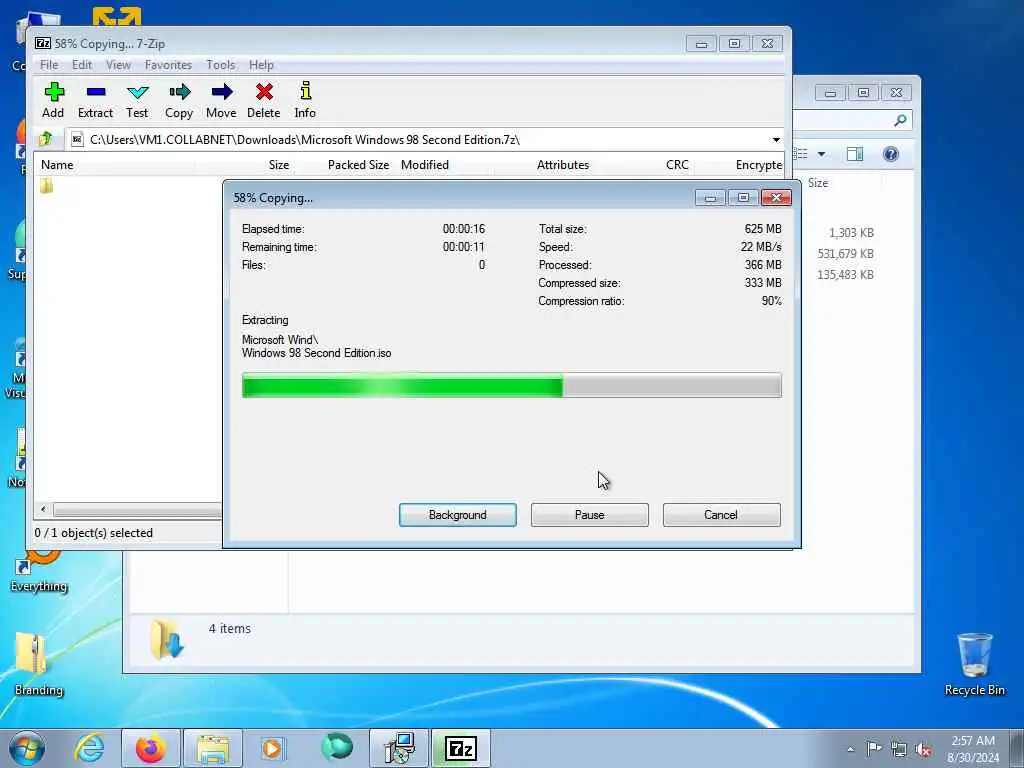The image size is (1024, 768).
Task: Pause the copying operation
Action: coord(590,515)
